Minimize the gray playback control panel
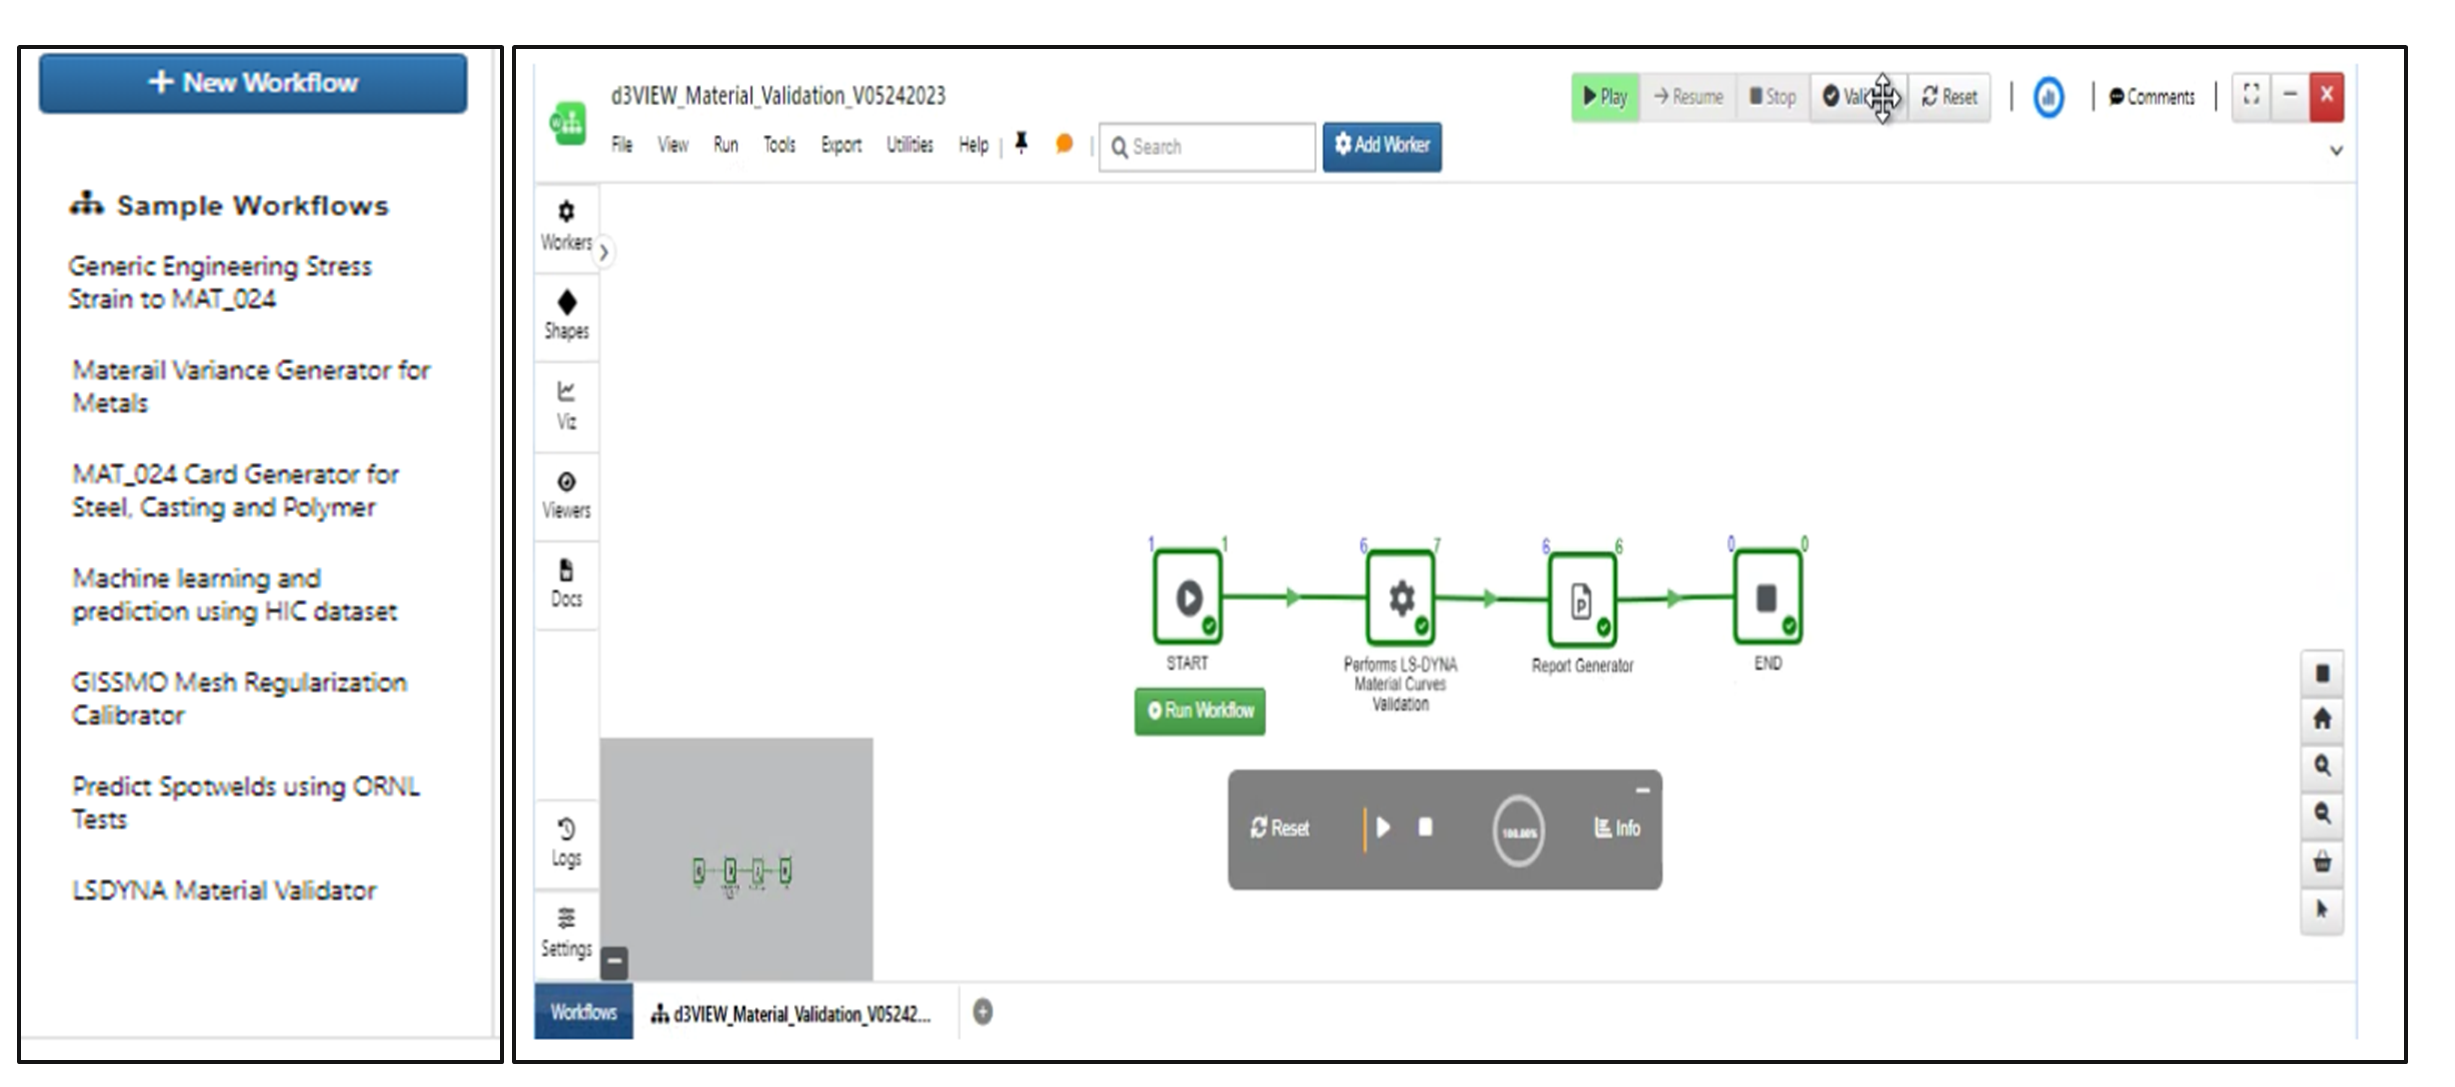Screen dimensions: 2455x1087 [x=1642, y=789]
